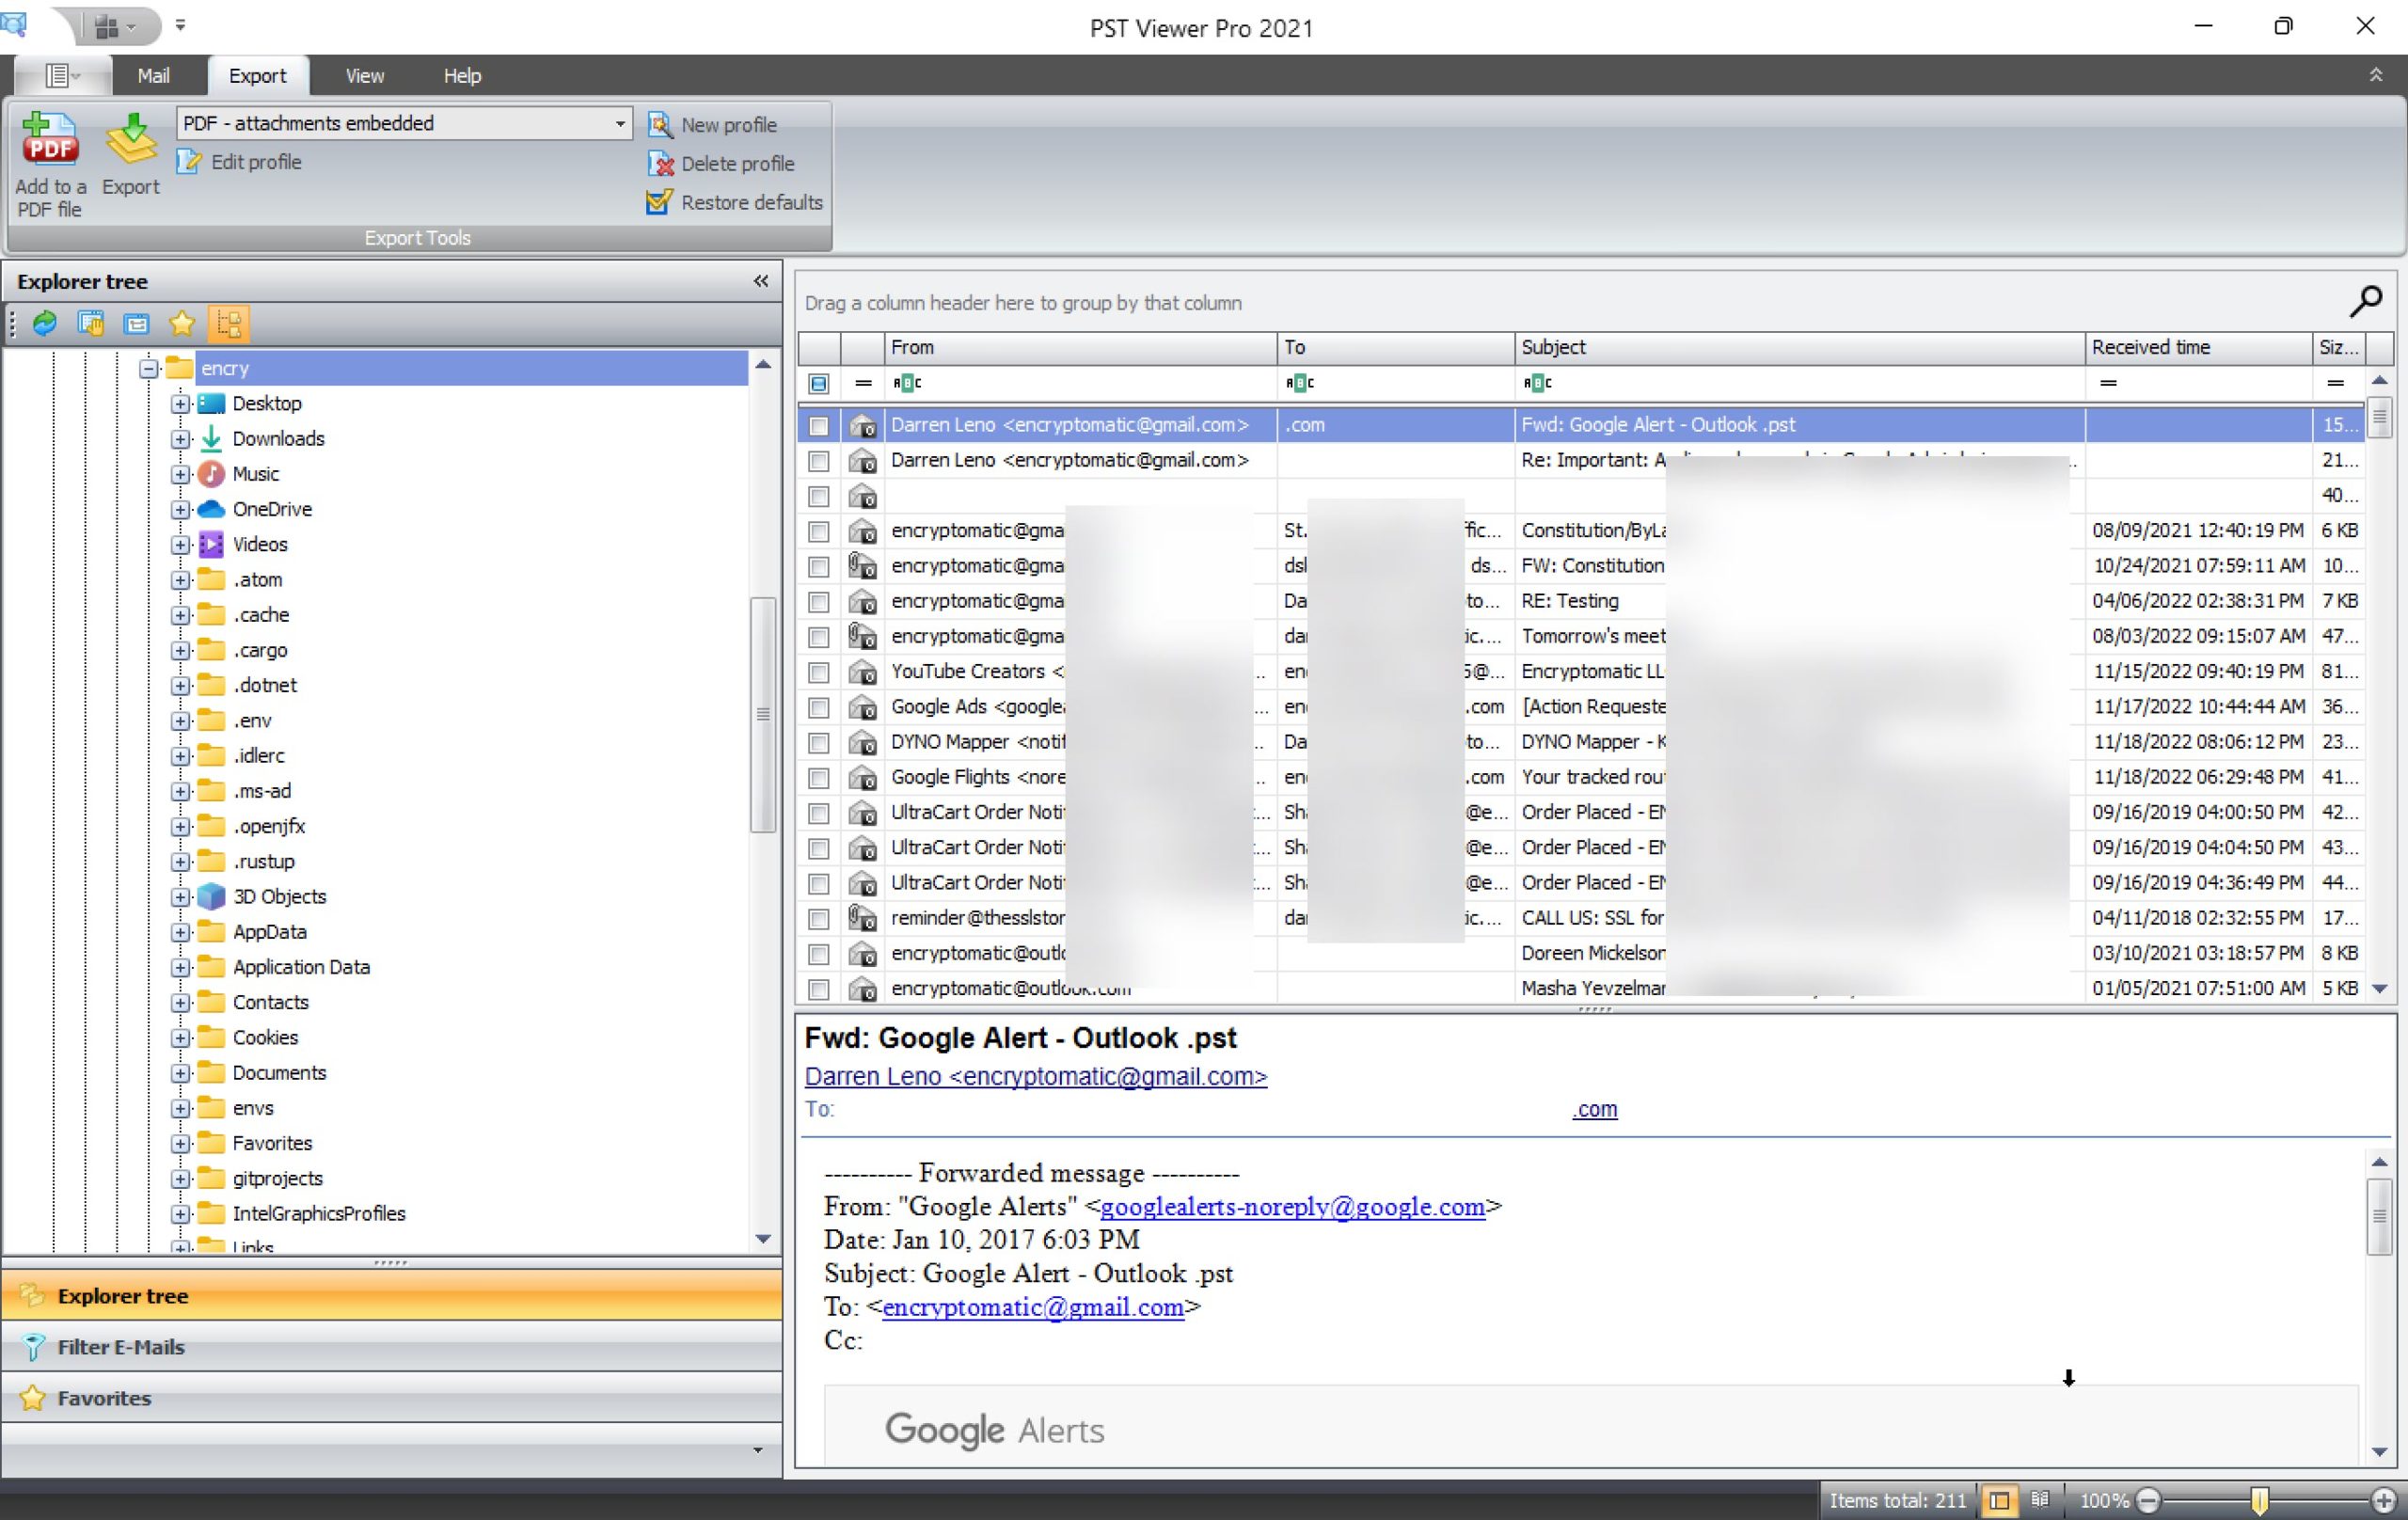This screenshot has height=1520, width=2408.
Task: Tick the YouTube Creators email checkbox
Action: [819, 672]
